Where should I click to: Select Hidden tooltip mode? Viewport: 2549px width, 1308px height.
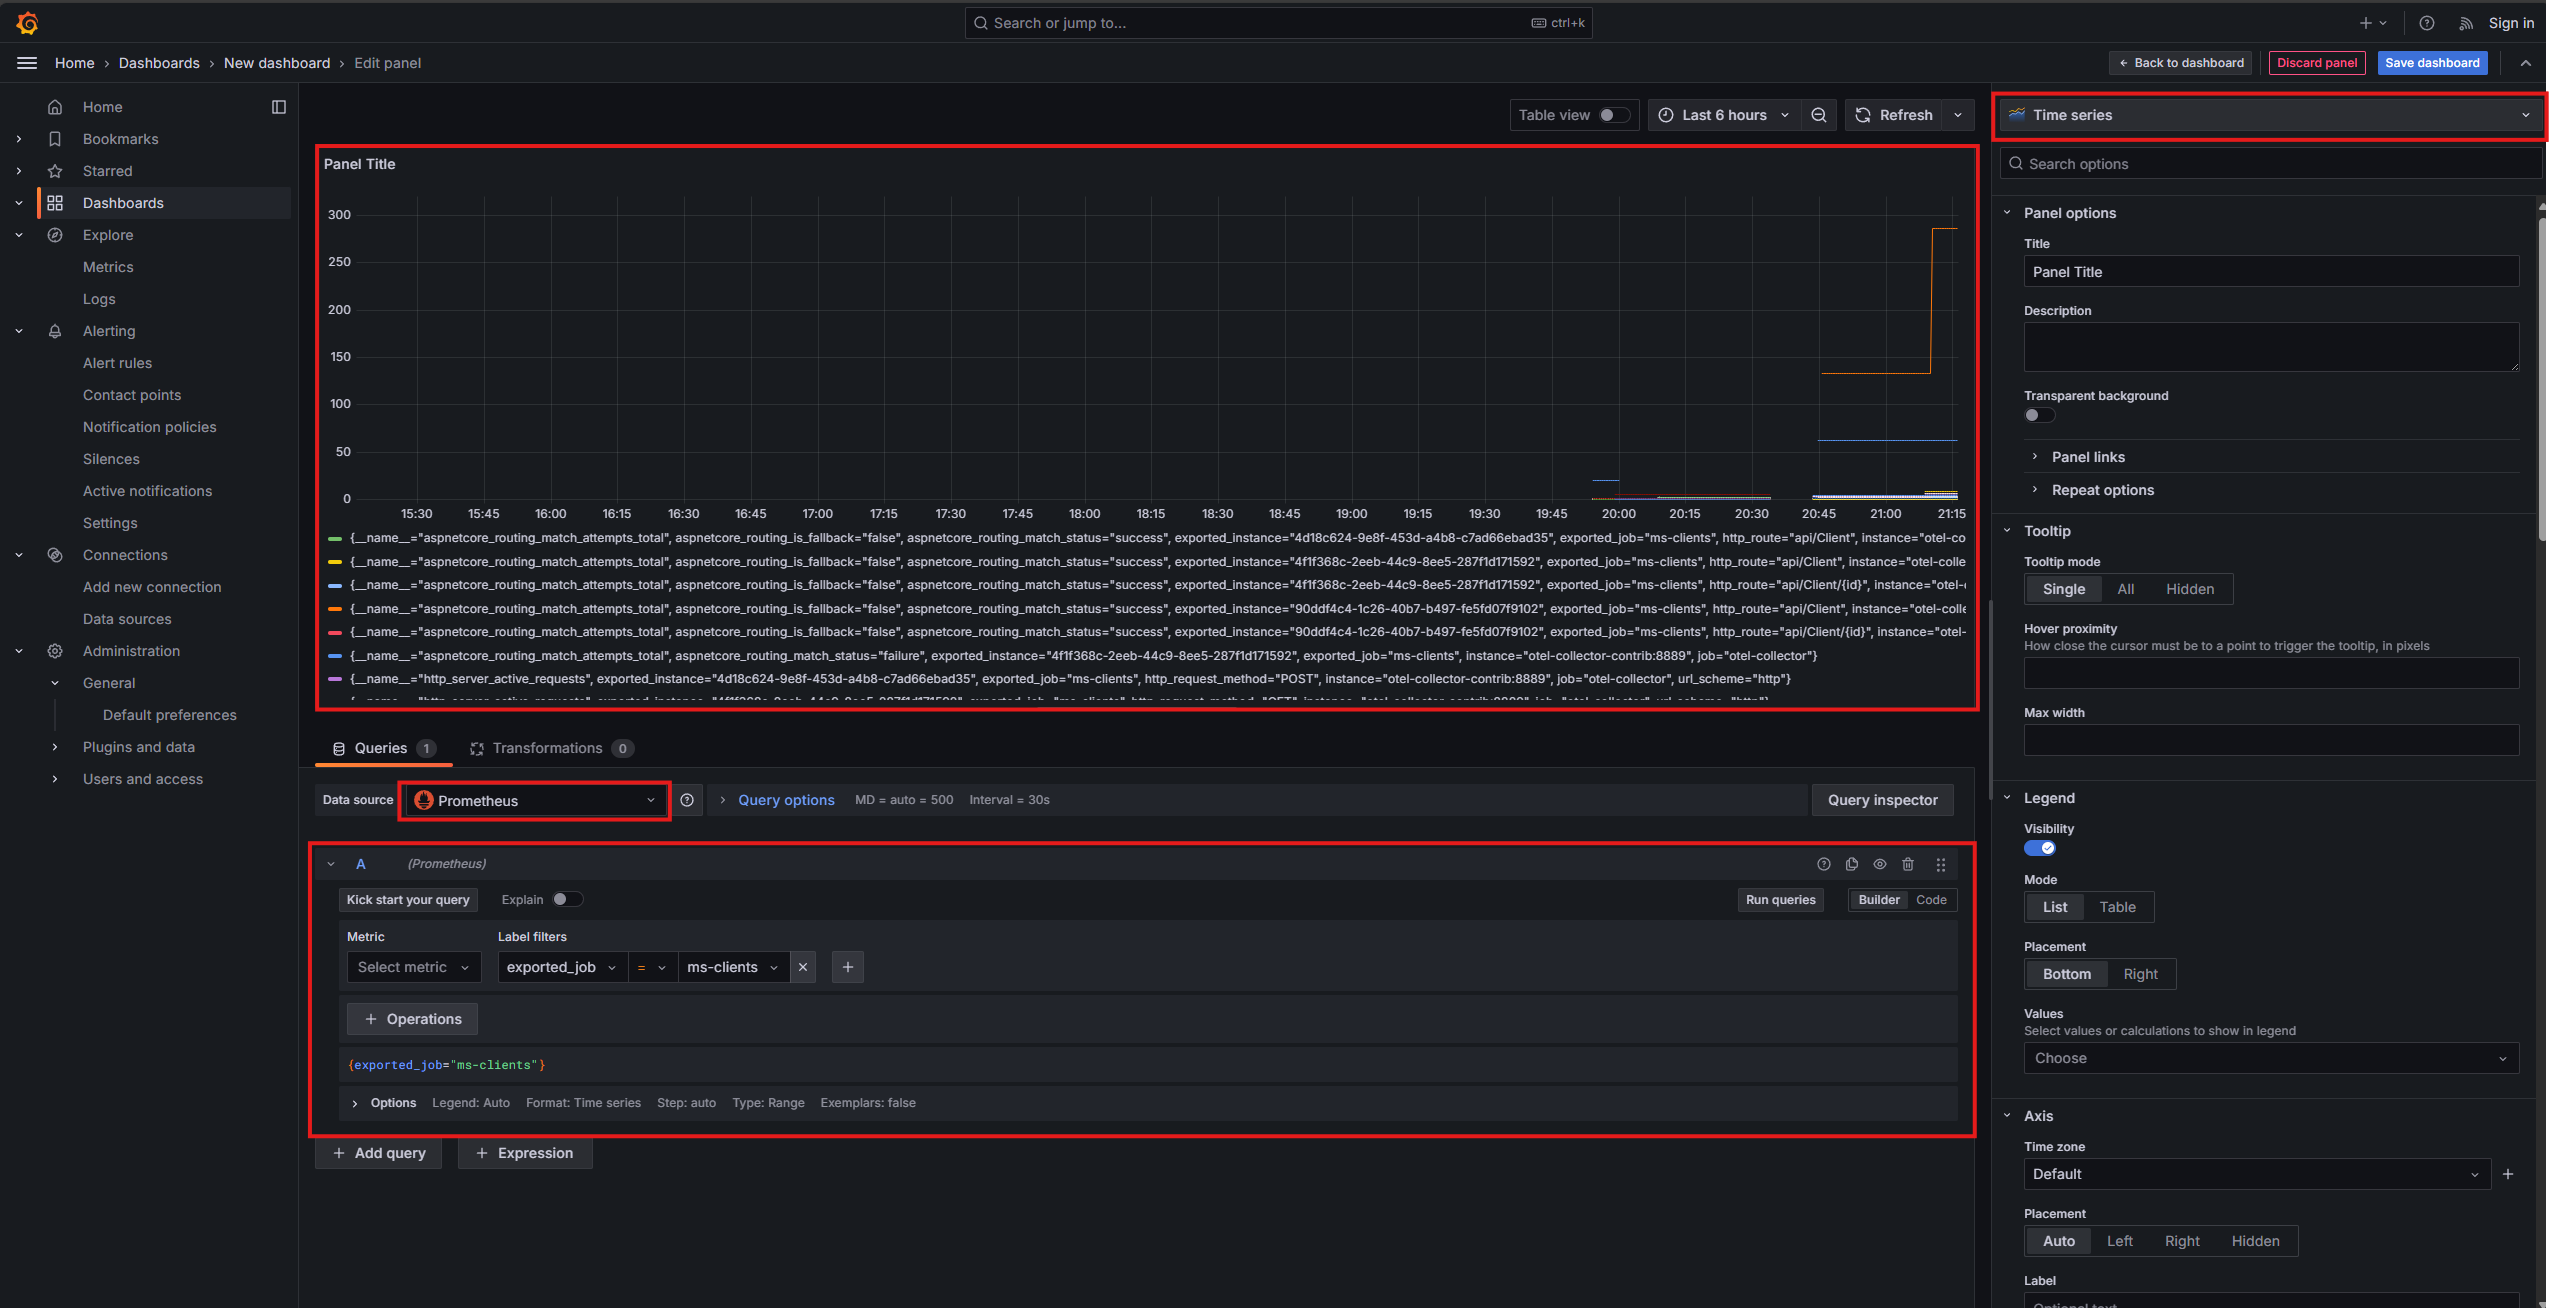pyautogui.click(x=2189, y=589)
